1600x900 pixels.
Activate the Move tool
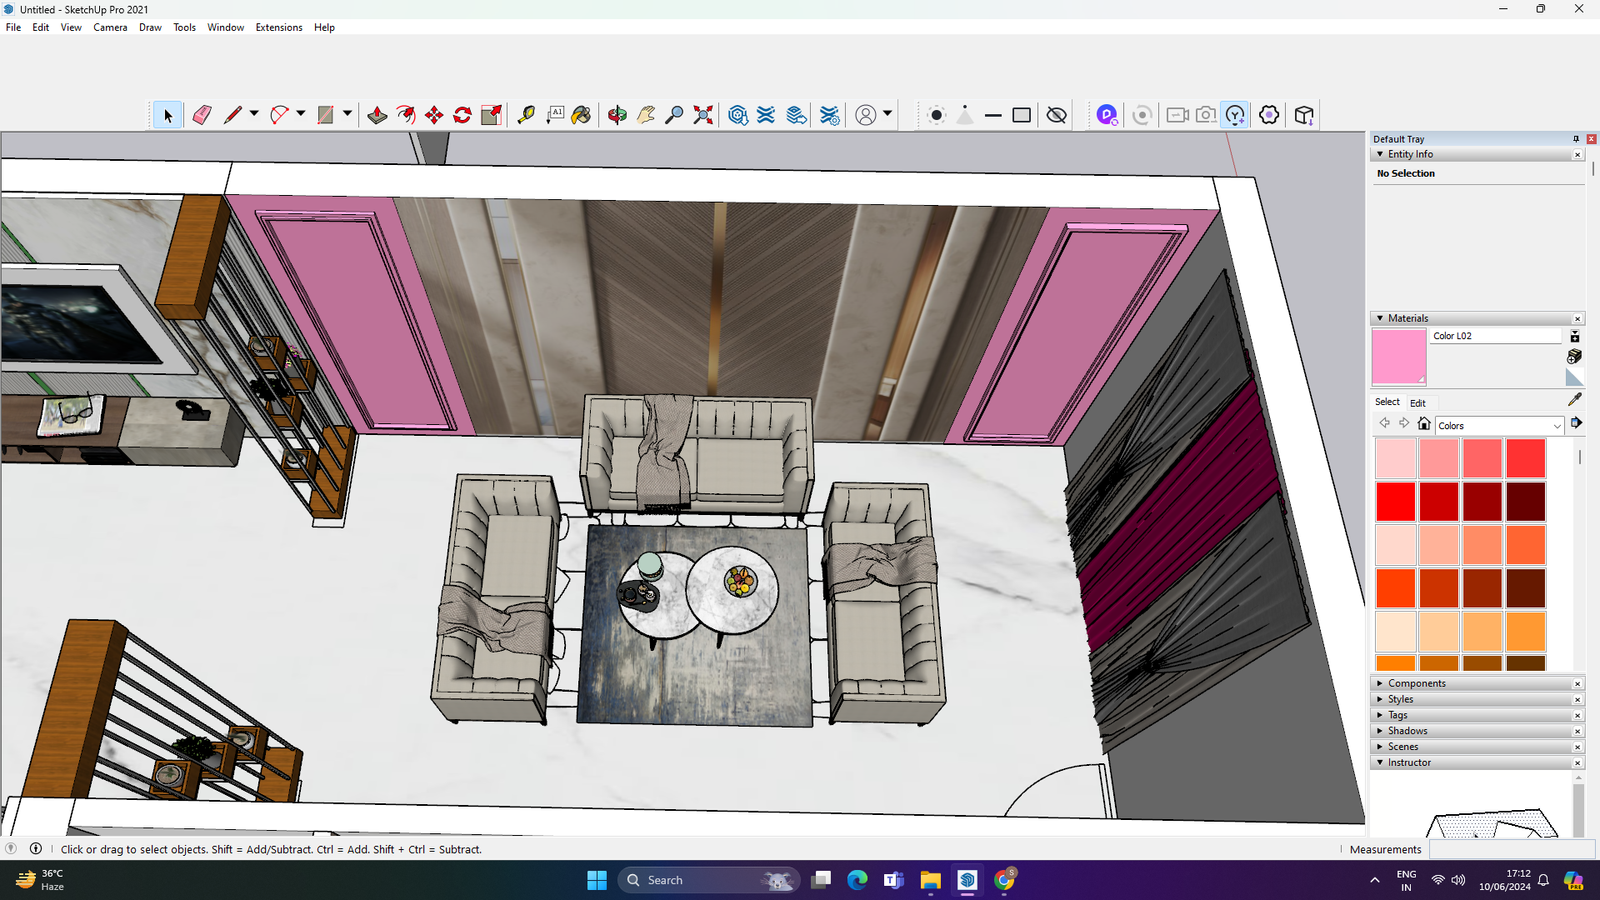434,115
